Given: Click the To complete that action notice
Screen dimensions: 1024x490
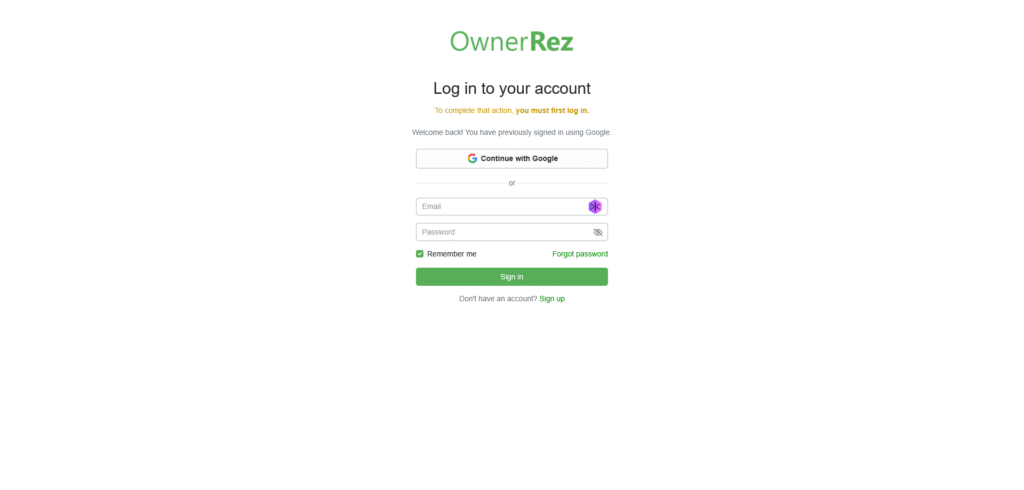Looking at the screenshot, I should pyautogui.click(x=512, y=110).
